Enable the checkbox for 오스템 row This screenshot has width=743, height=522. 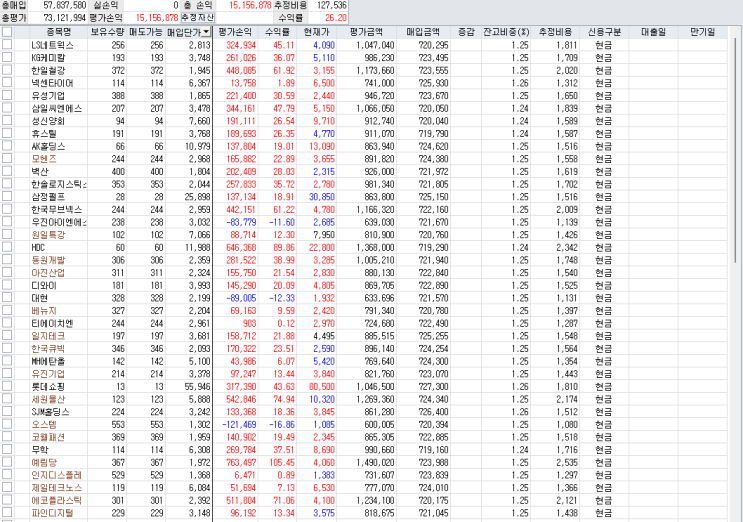pyautogui.click(x=7, y=424)
